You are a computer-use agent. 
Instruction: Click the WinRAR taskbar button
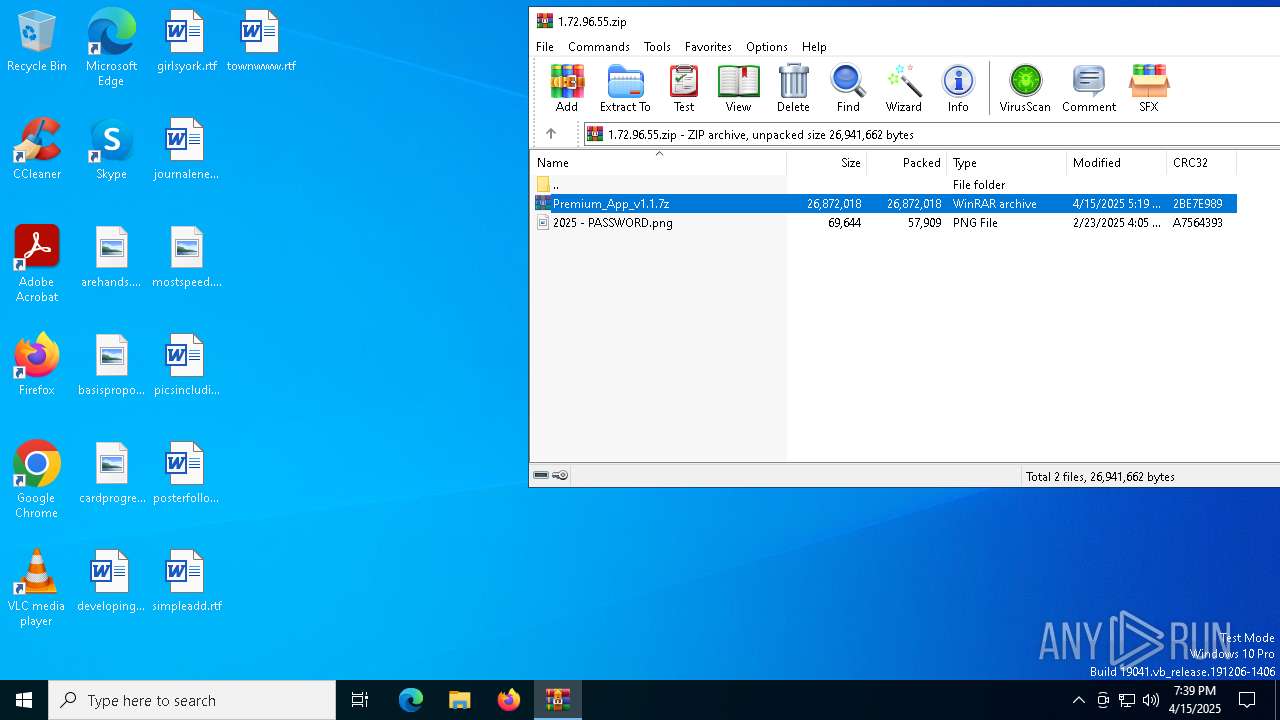click(558, 700)
